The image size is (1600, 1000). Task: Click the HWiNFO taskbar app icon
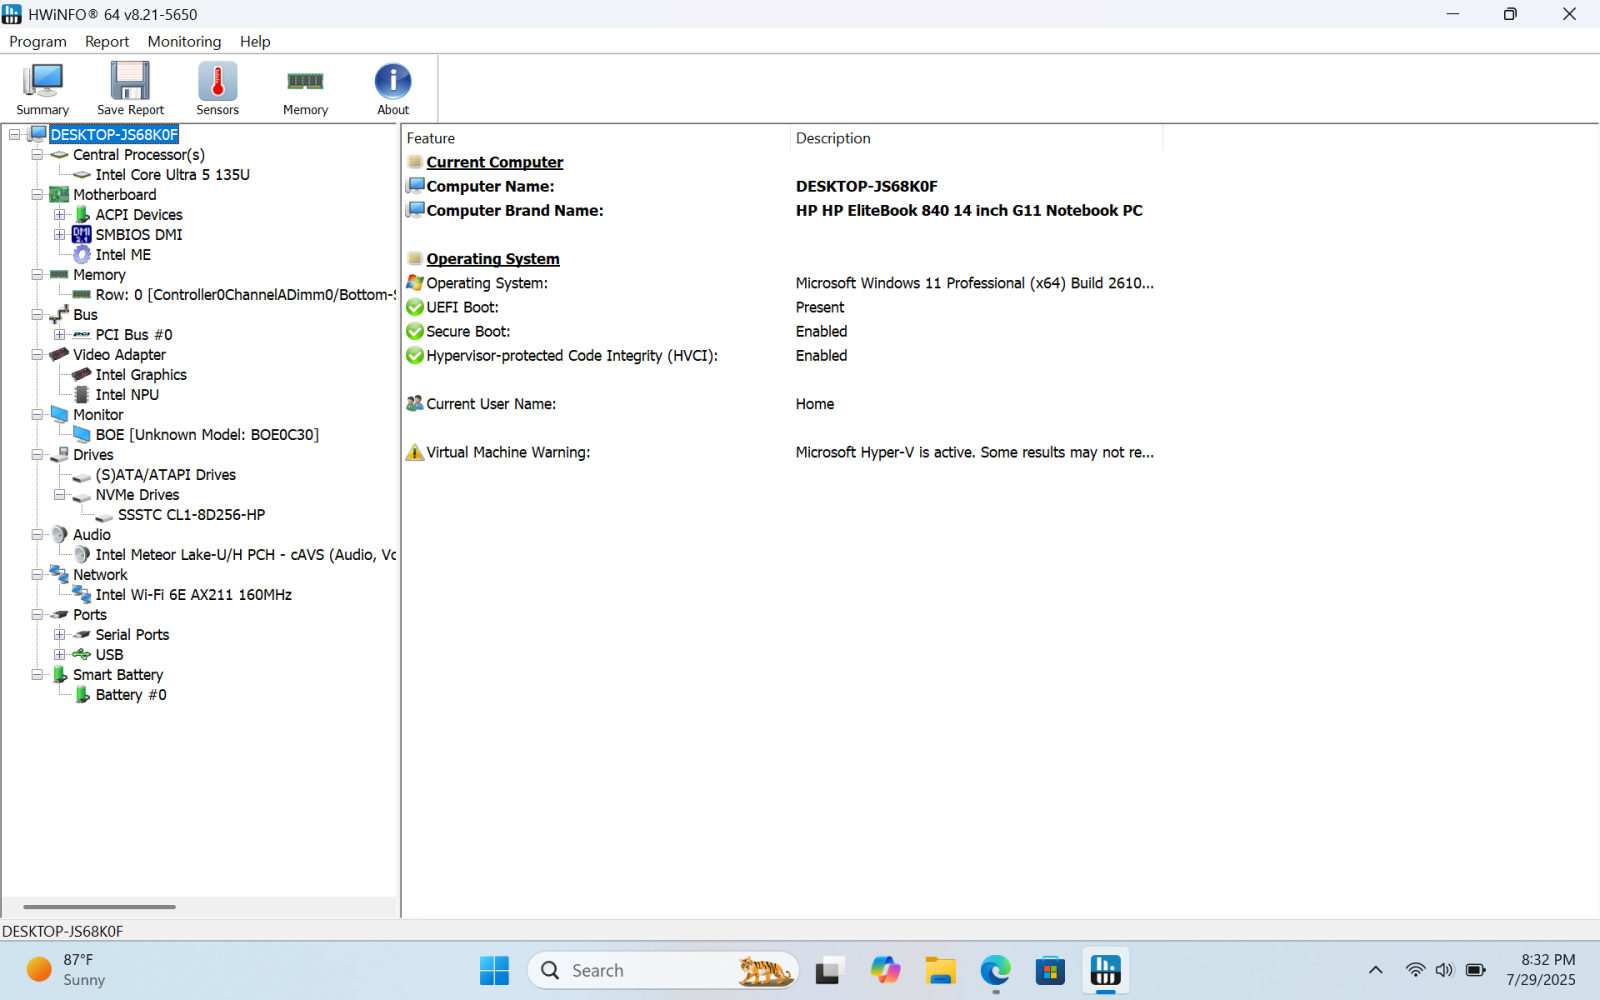pyautogui.click(x=1105, y=970)
